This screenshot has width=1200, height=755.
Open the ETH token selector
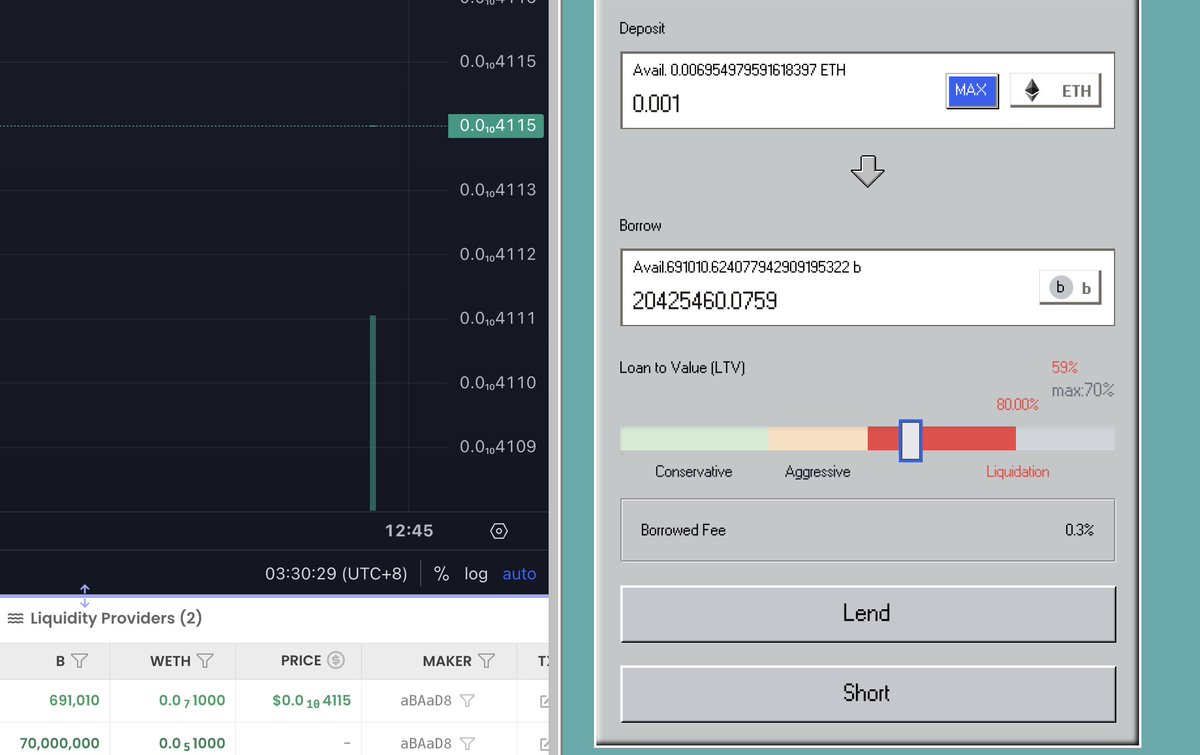1056,91
